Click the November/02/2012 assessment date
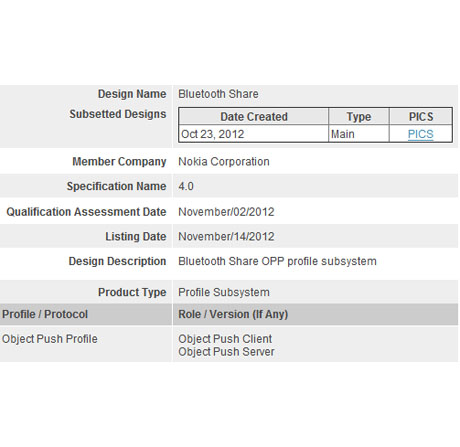This screenshot has height=447, width=460. tap(226, 212)
